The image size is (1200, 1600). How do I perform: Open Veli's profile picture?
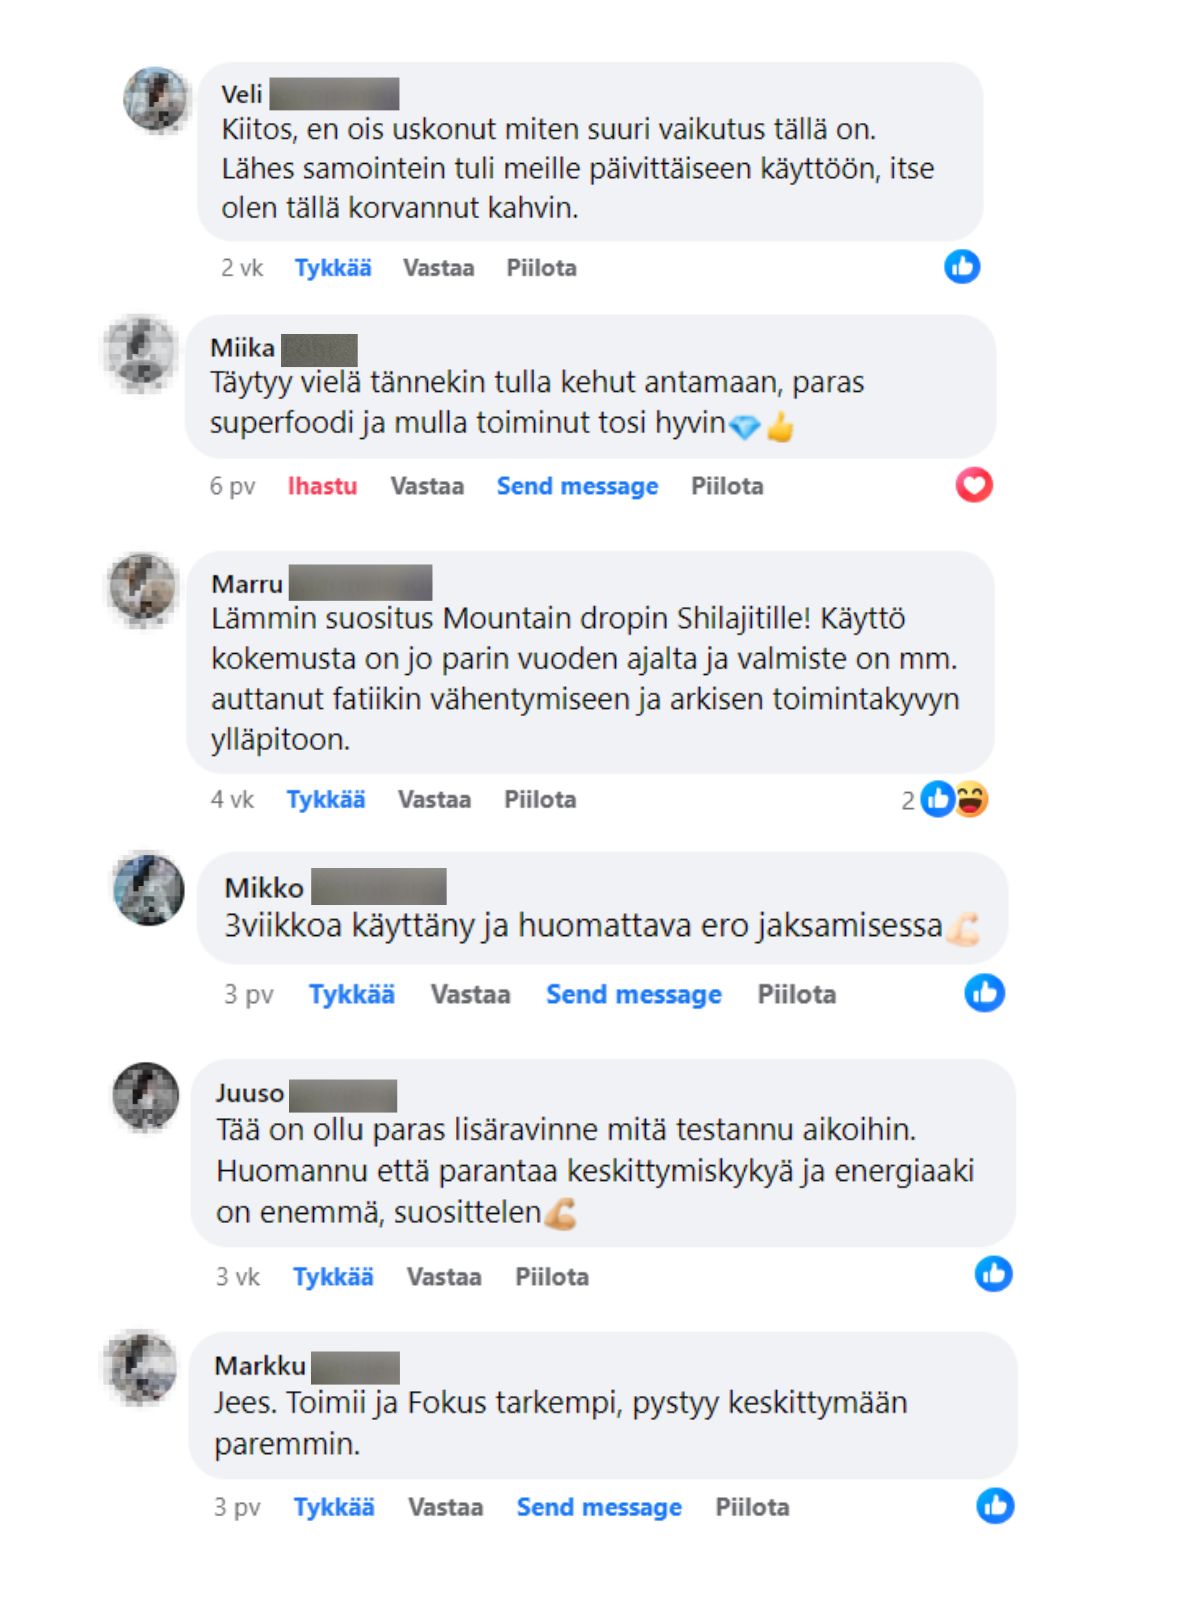tap(156, 99)
